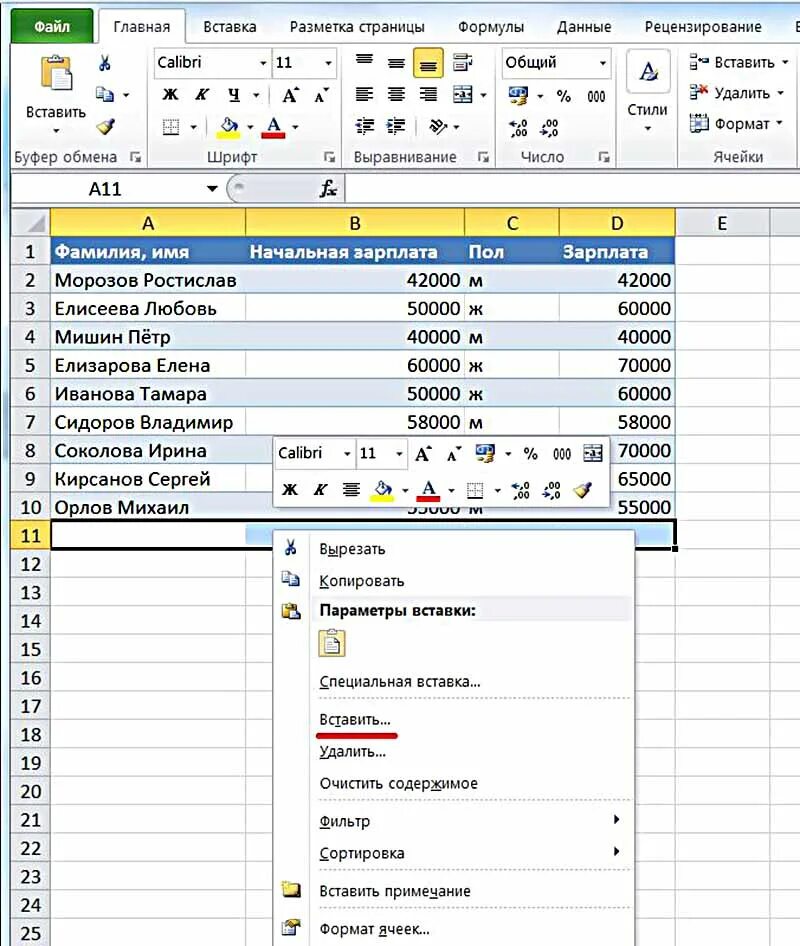Click the fx insert function button
This screenshot has height=946, width=800.
click(328, 189)
